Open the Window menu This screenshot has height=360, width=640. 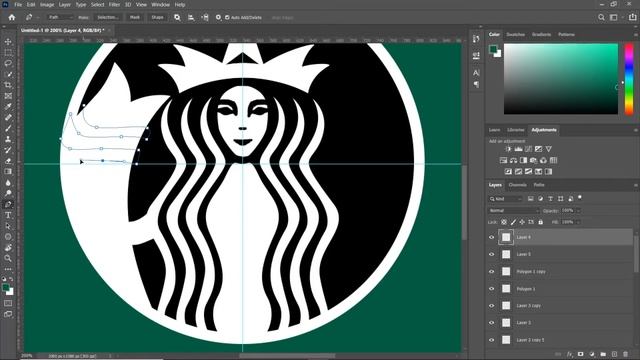point(160,5)
